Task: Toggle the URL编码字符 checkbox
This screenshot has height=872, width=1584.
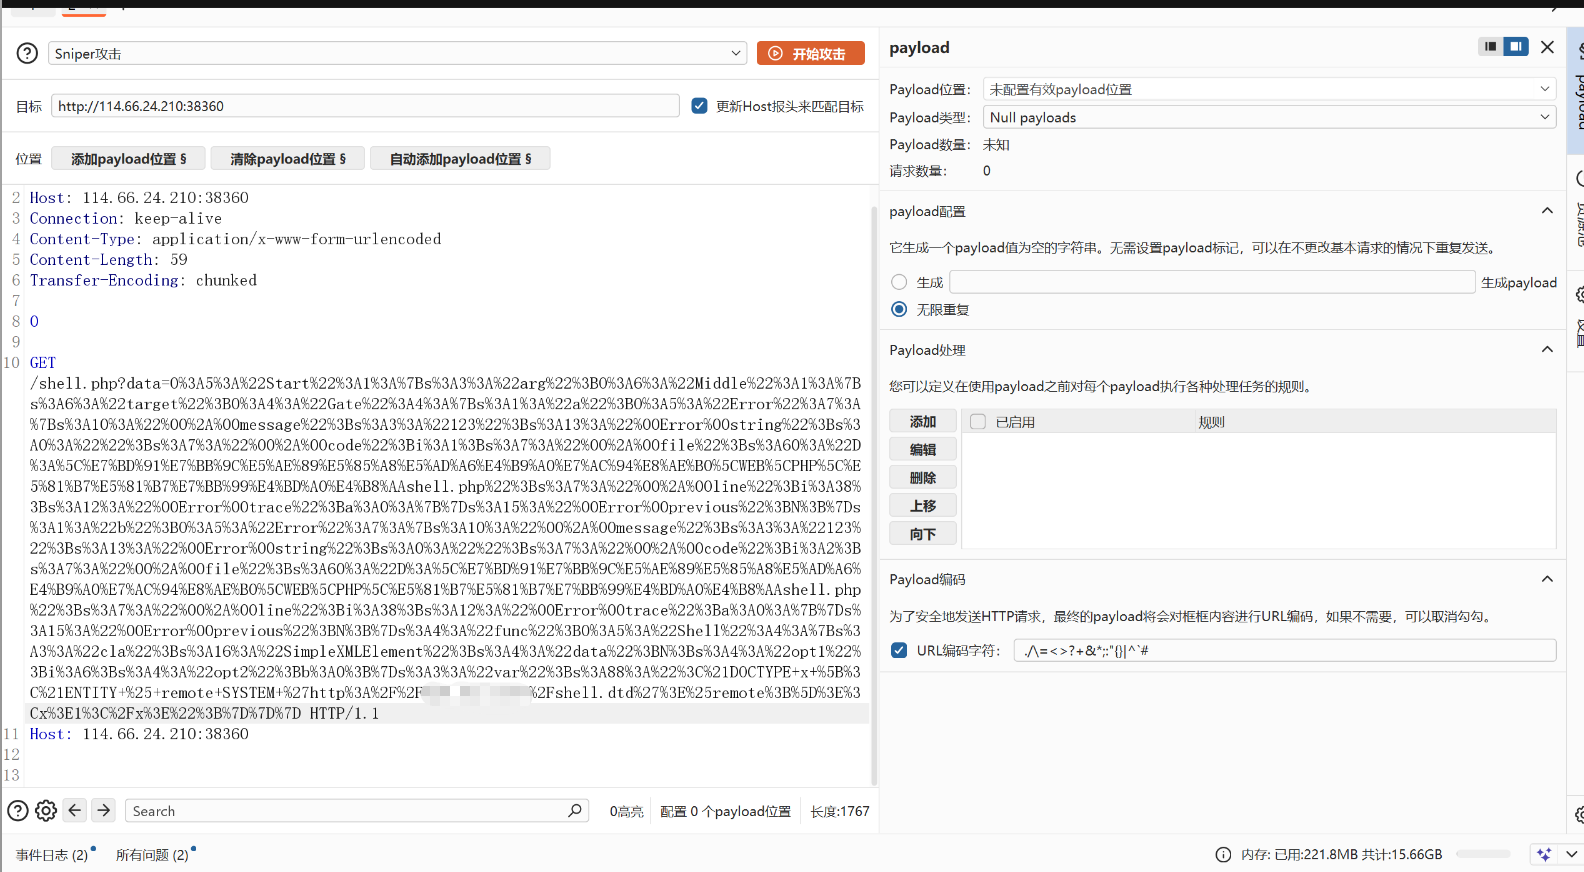Action: pos(899,650)
